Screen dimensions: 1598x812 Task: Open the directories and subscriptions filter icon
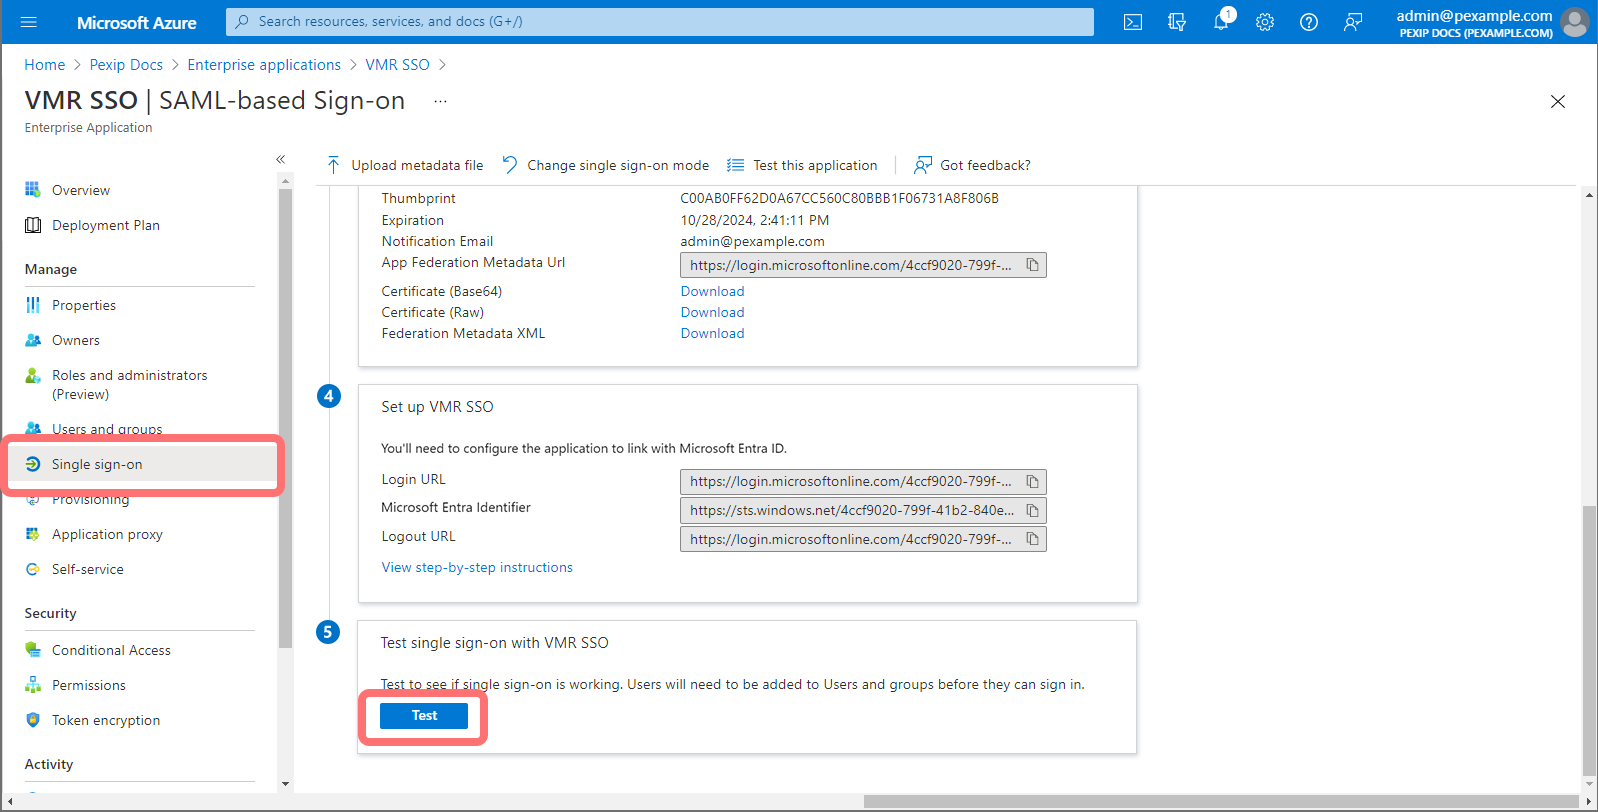tap(1176, 22)
